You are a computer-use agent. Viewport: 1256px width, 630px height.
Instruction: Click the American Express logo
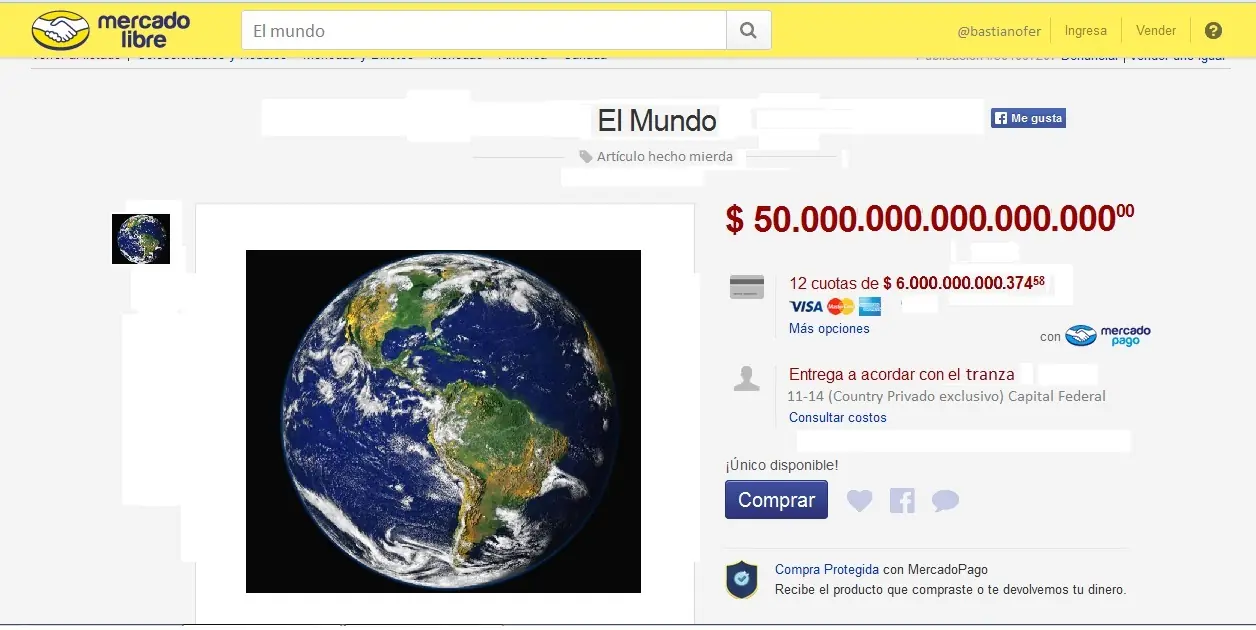(870, 307)
